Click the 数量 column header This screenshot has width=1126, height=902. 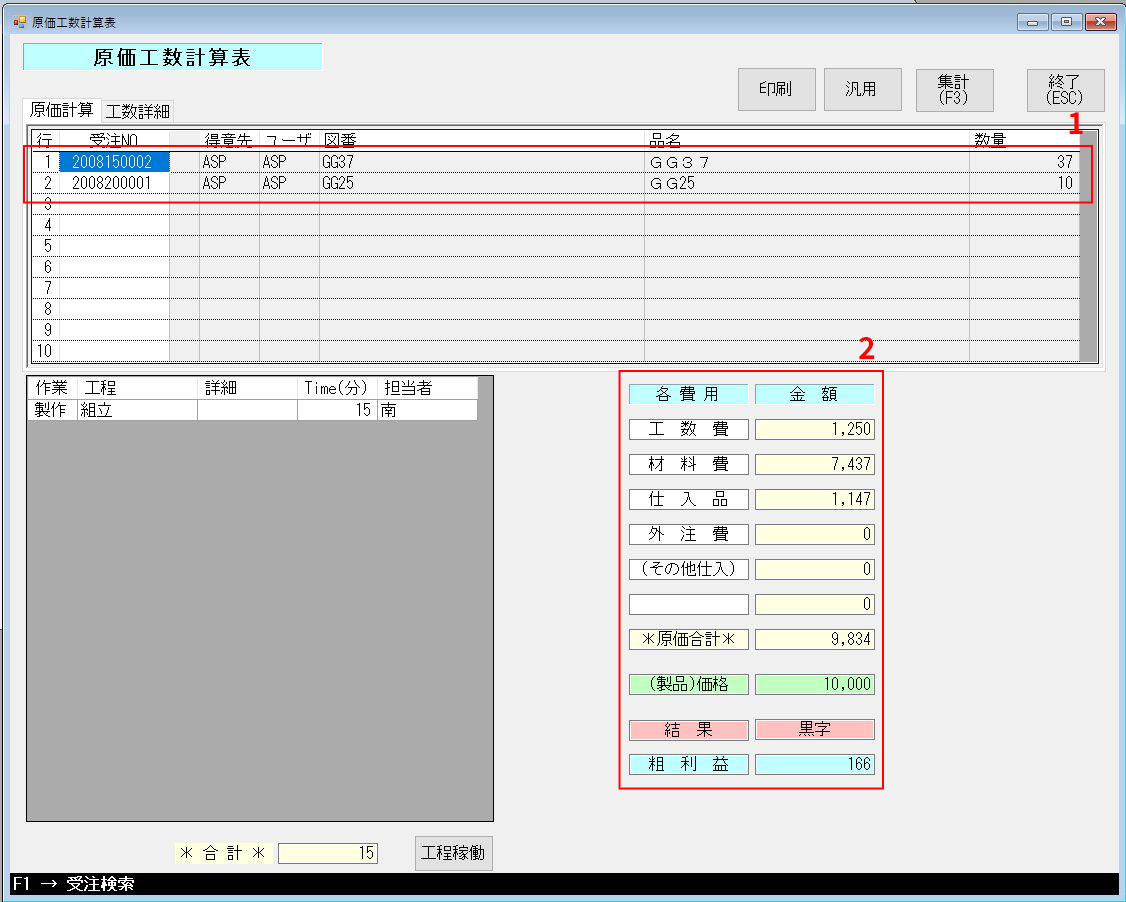tap(1024, 140)
